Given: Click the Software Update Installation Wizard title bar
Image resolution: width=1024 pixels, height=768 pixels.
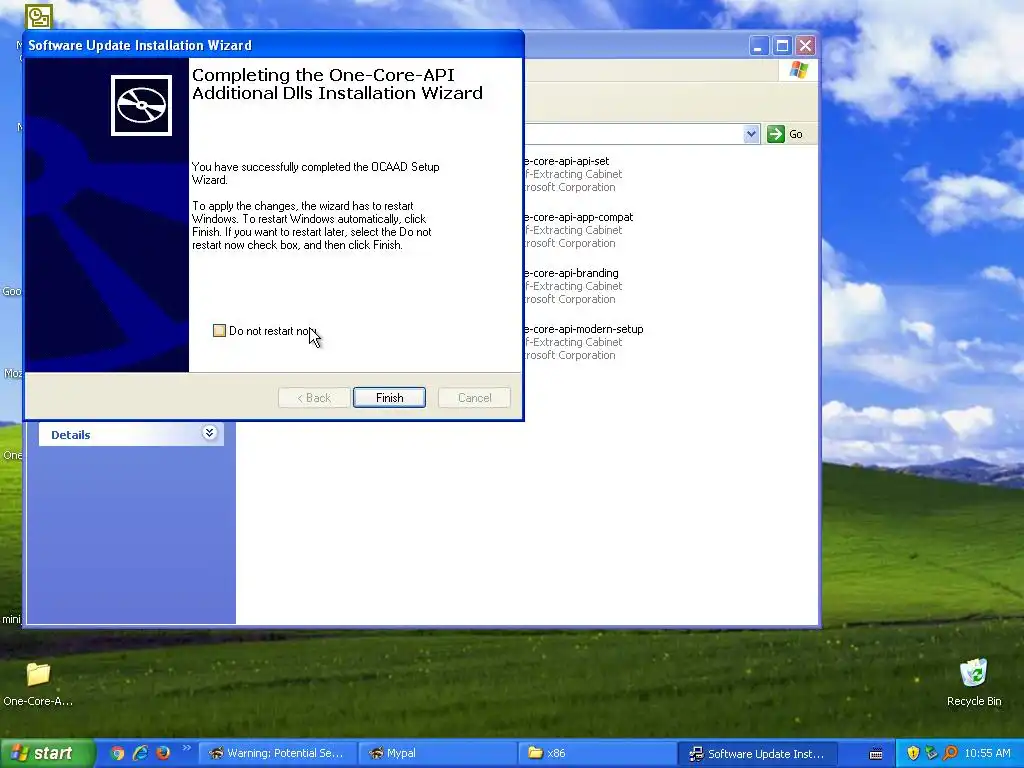Looking at the screenshot, I should [x=273, y=45].
